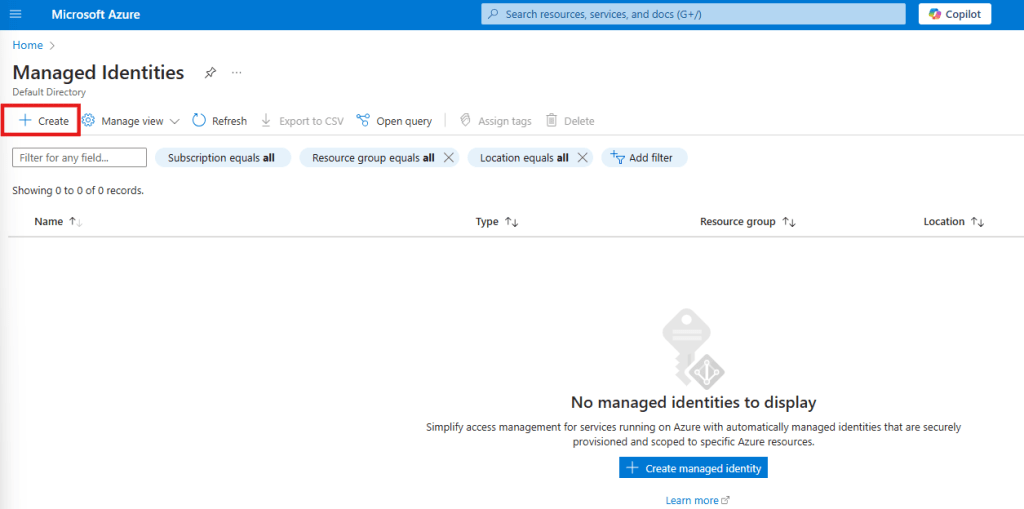Sort by Type column arrows
The width and height of the screenshot is (1024, 509).
tap(511, 222)
